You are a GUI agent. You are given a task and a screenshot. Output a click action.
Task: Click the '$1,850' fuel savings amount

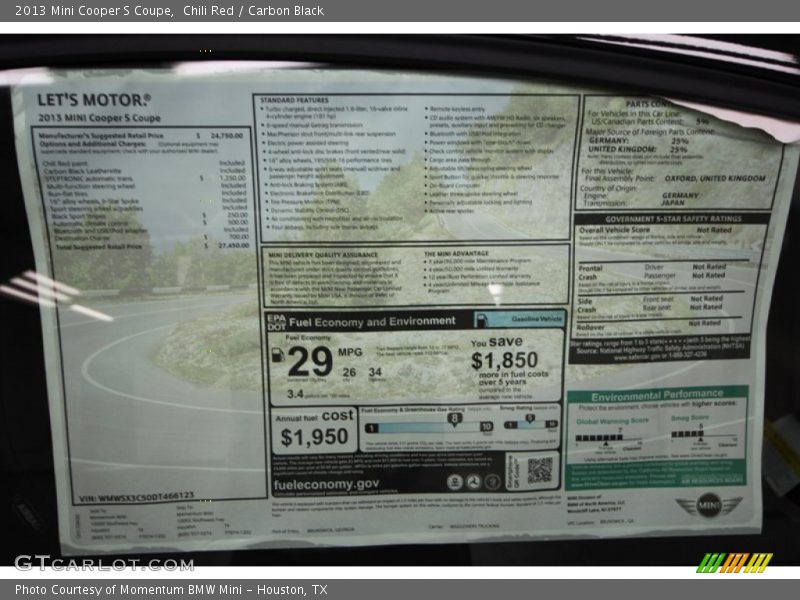click(504, 360)
